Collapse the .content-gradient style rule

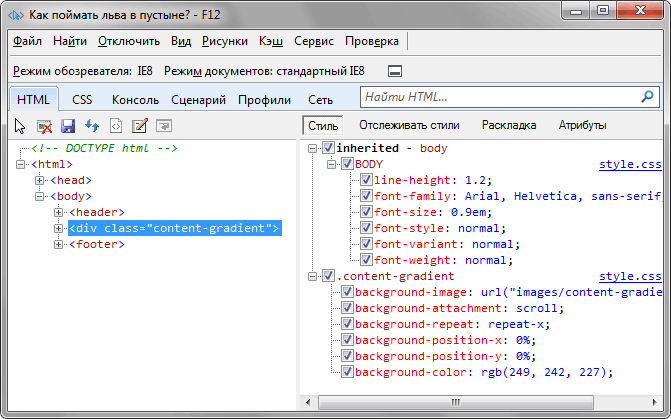[x=313, y=276]
